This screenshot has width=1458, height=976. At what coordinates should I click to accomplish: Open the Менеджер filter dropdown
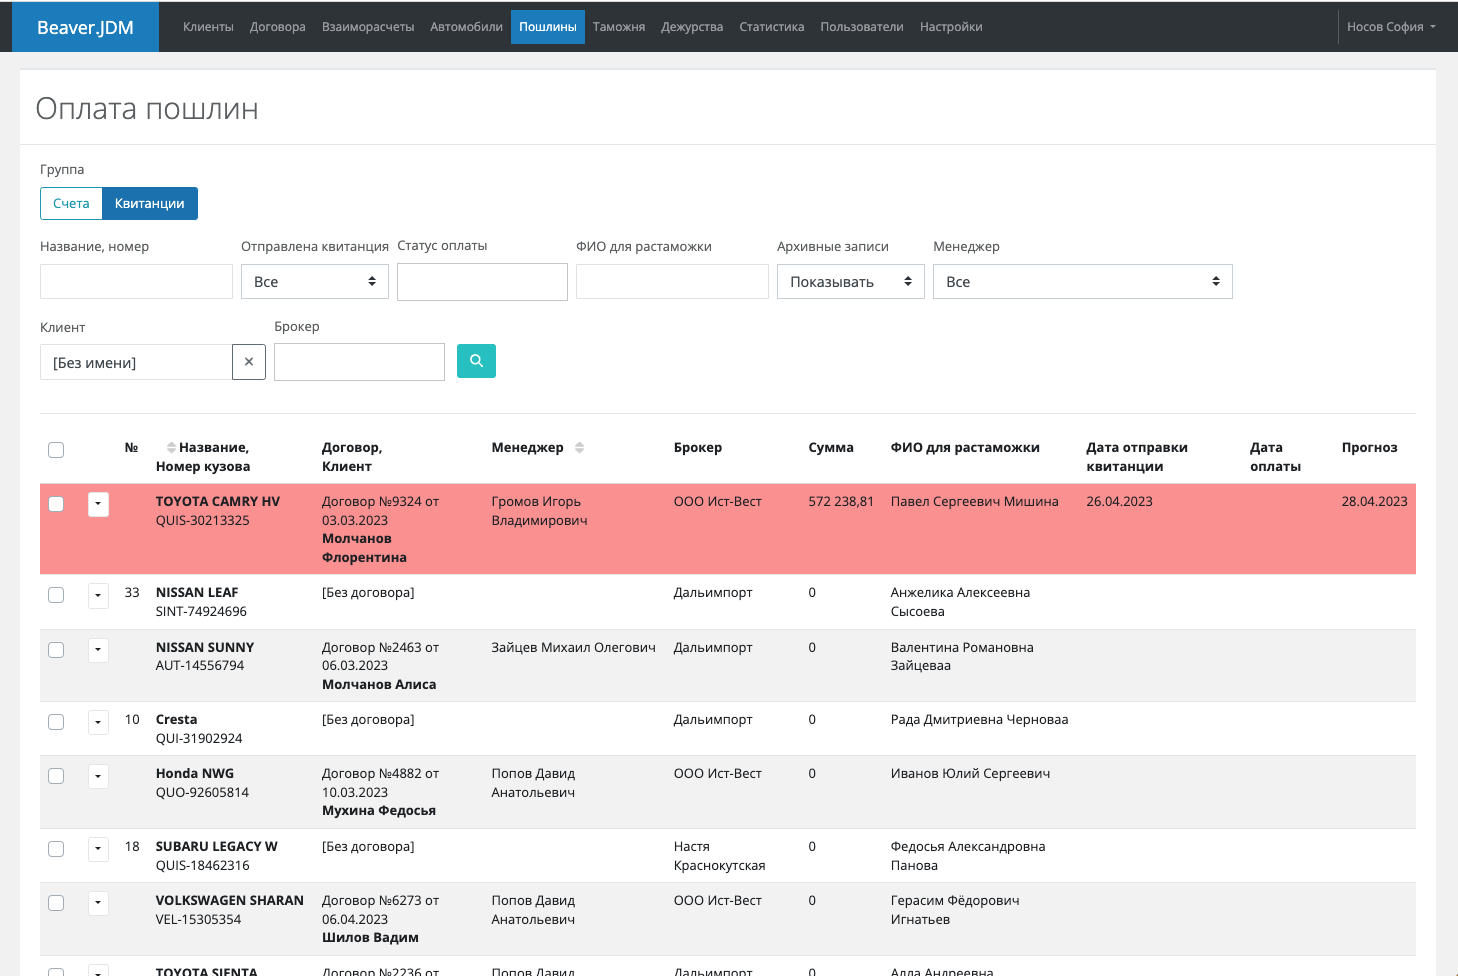coord(1082,282)
